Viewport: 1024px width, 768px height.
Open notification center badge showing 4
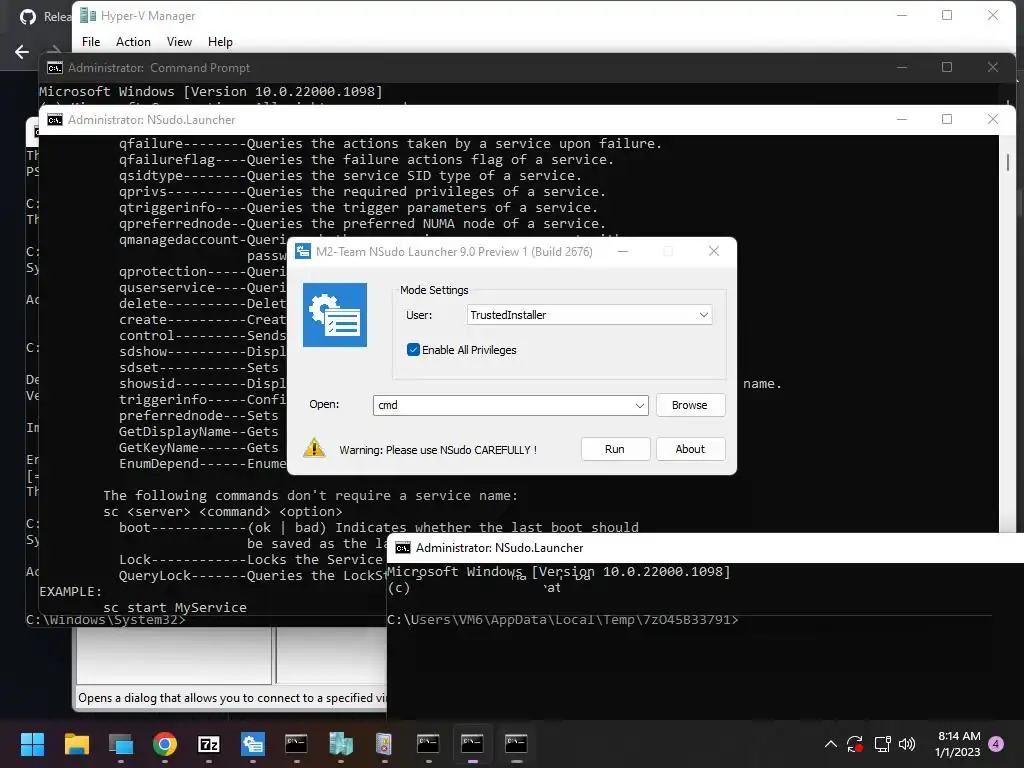coord(996,744)
